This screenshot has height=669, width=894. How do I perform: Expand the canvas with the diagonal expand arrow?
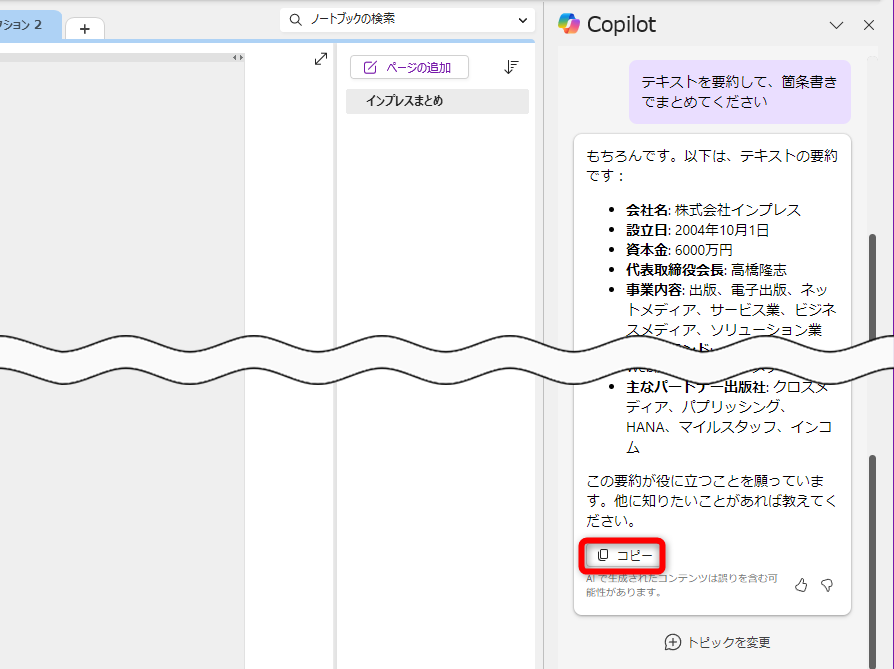[320, 59]
